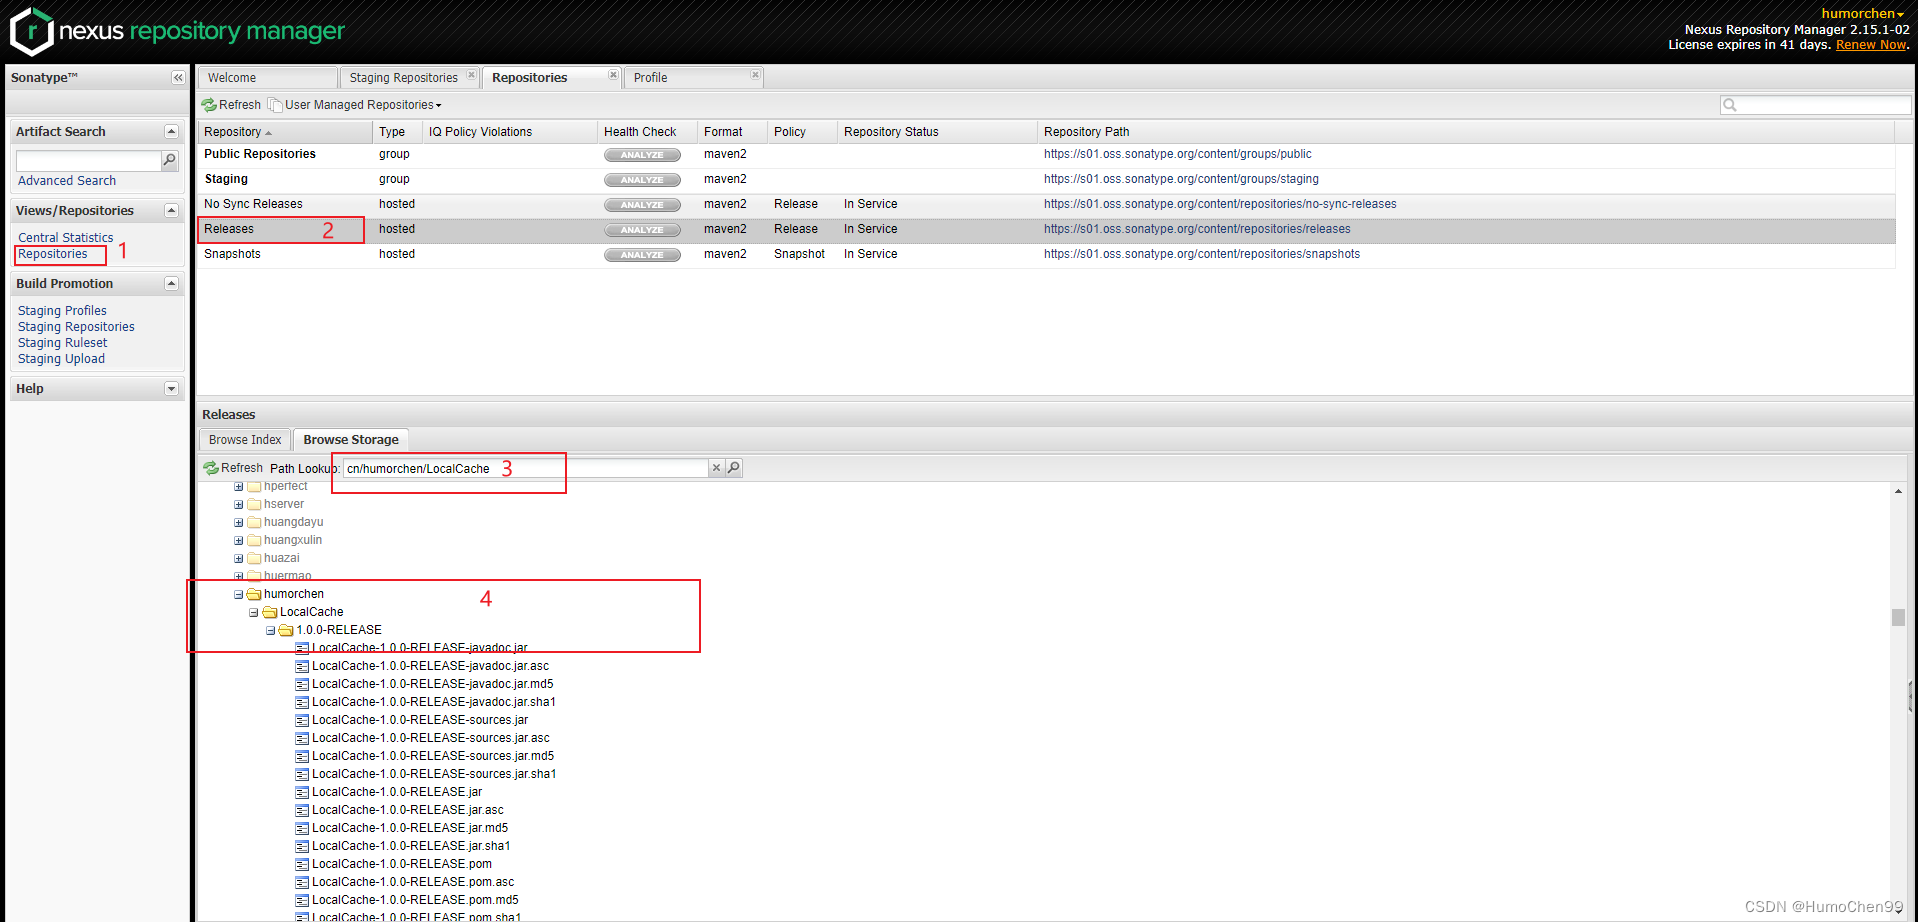Image resolution: width=1918 pixels, height=922 pixels.
Task: Open Central Statistics view
Action: point(66,238)
